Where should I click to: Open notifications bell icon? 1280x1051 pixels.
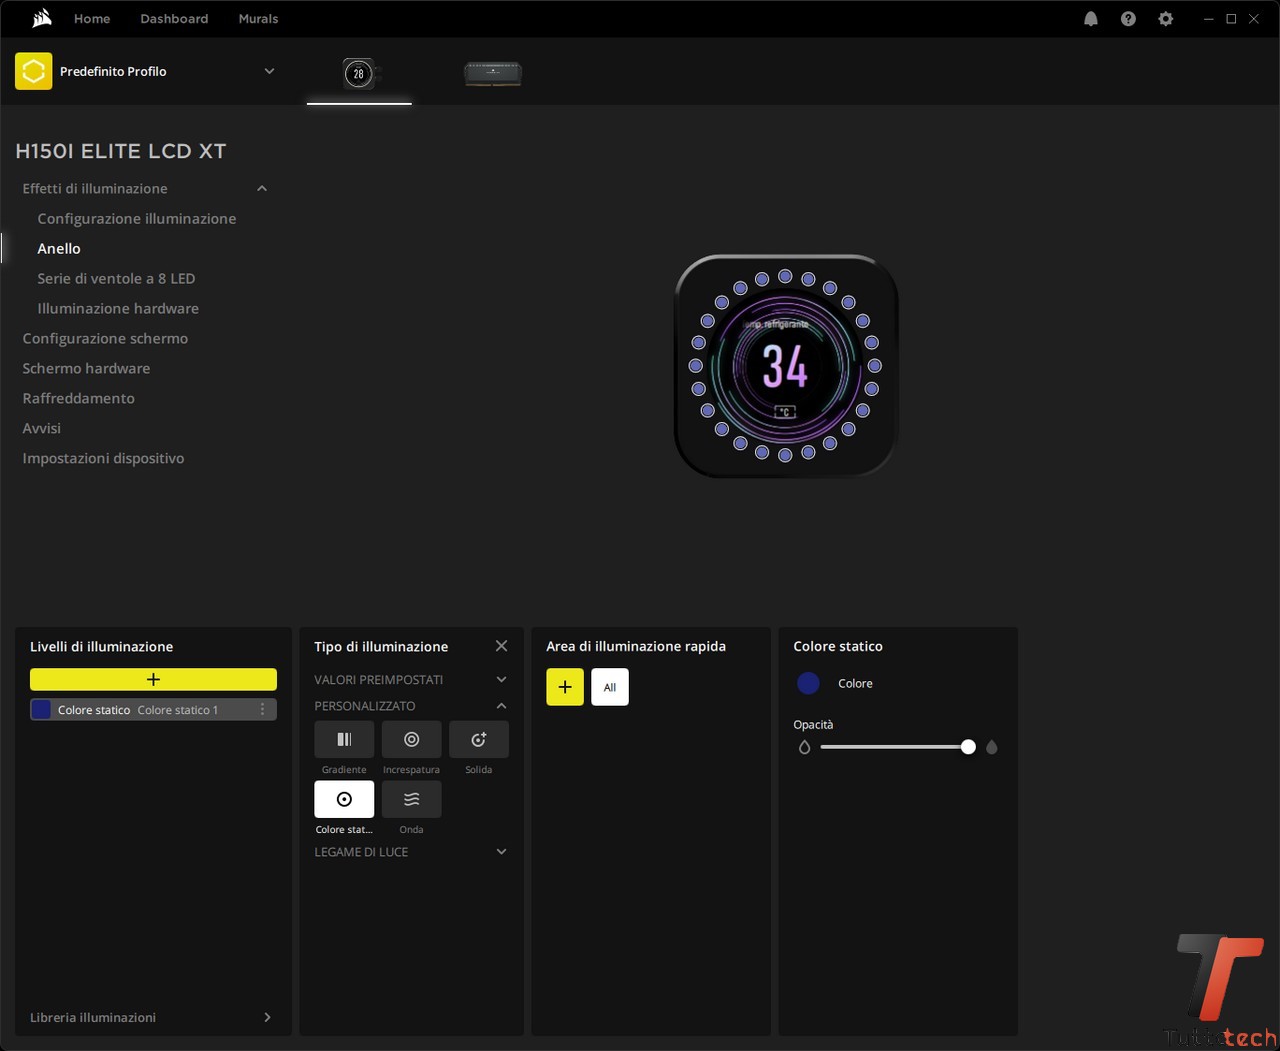click(1091, 19)
